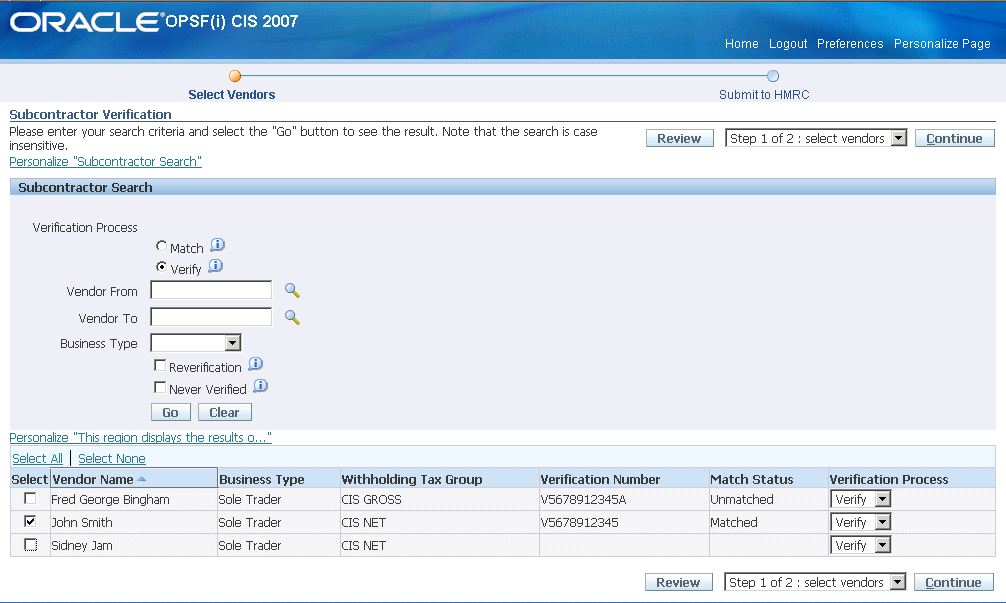Click the top Continue button
This screenshot has height=603, width=1006.
954,139
